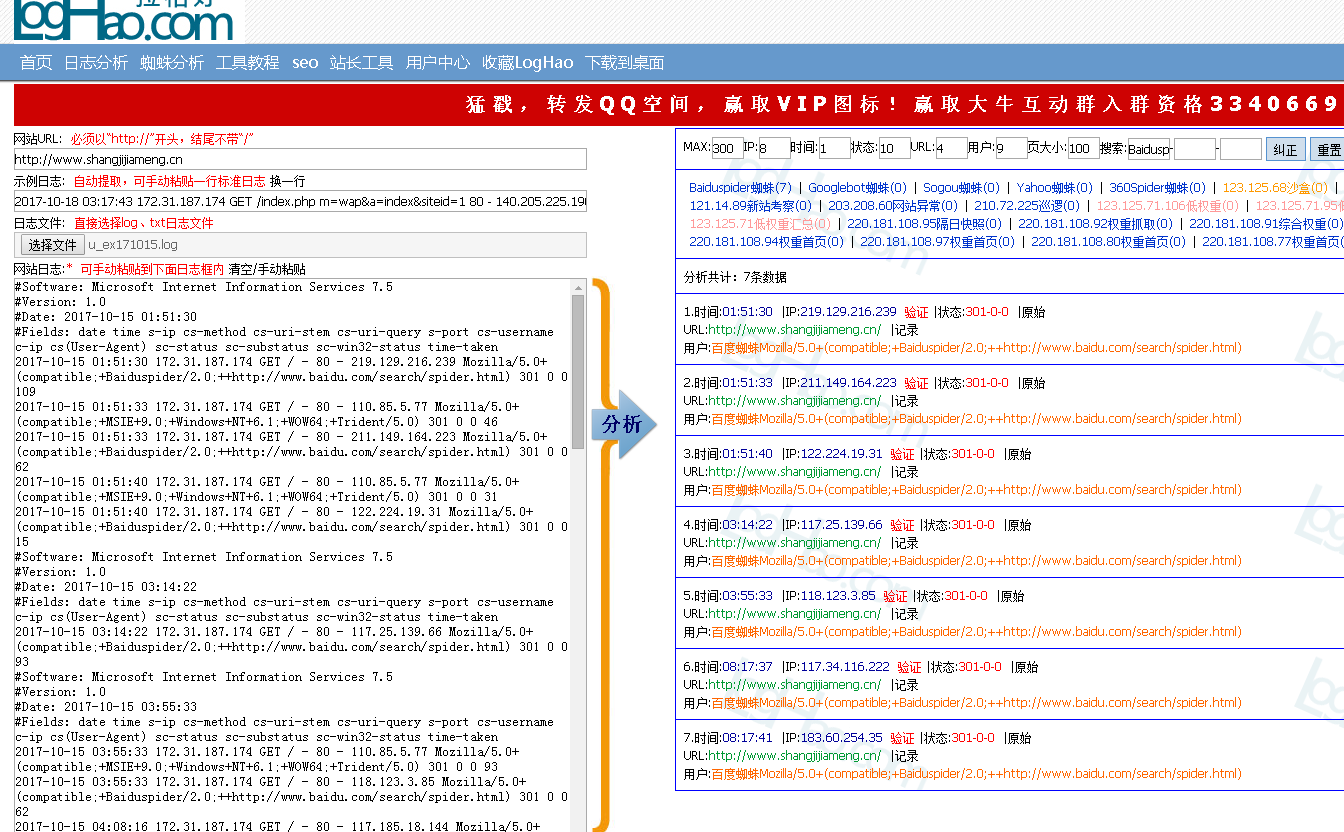The width and height of the screenshot is (1344, 832).
Task: Click 记录 in result 4 at 03:14:22
Action: pyautogui.click(x=906, y=543)
